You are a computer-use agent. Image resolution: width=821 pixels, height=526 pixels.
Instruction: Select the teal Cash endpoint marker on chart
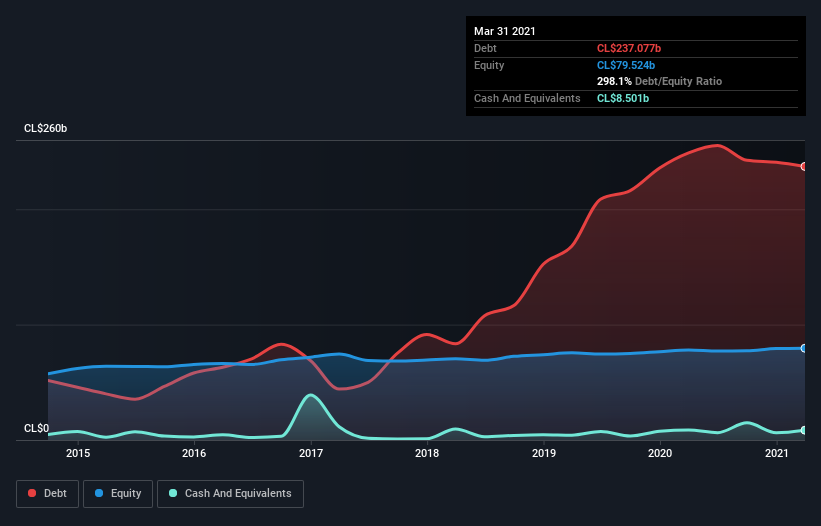pyautogui.click(x=804, y=430)
